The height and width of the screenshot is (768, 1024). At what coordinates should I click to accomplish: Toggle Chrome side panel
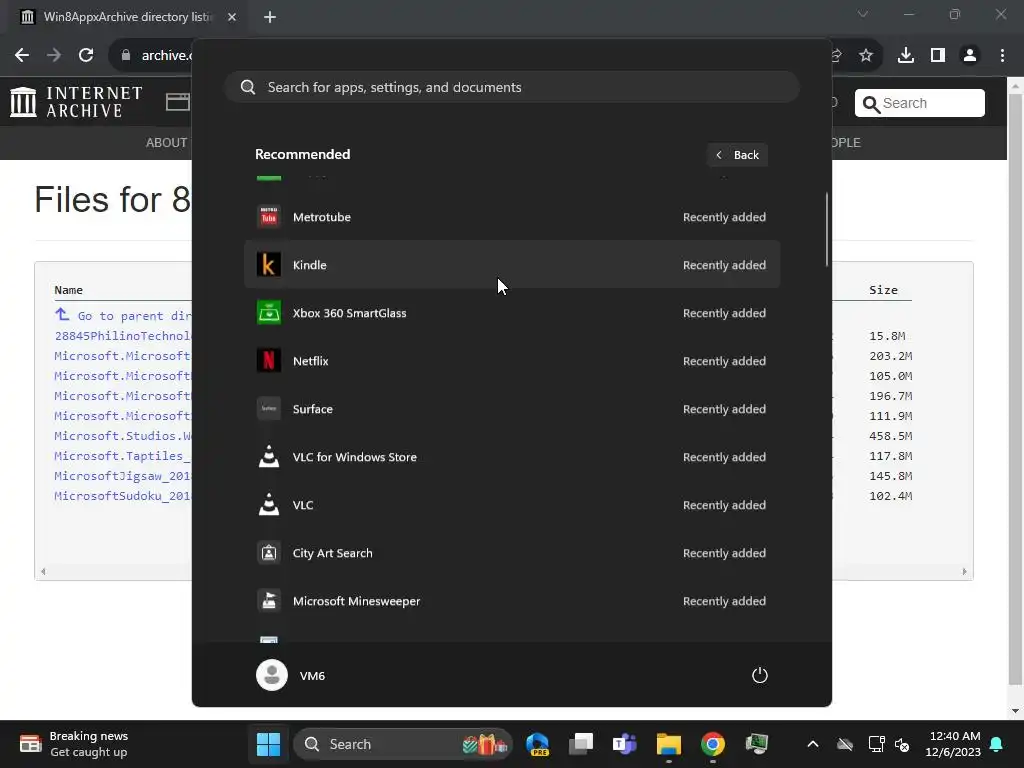tap(938, 56)
